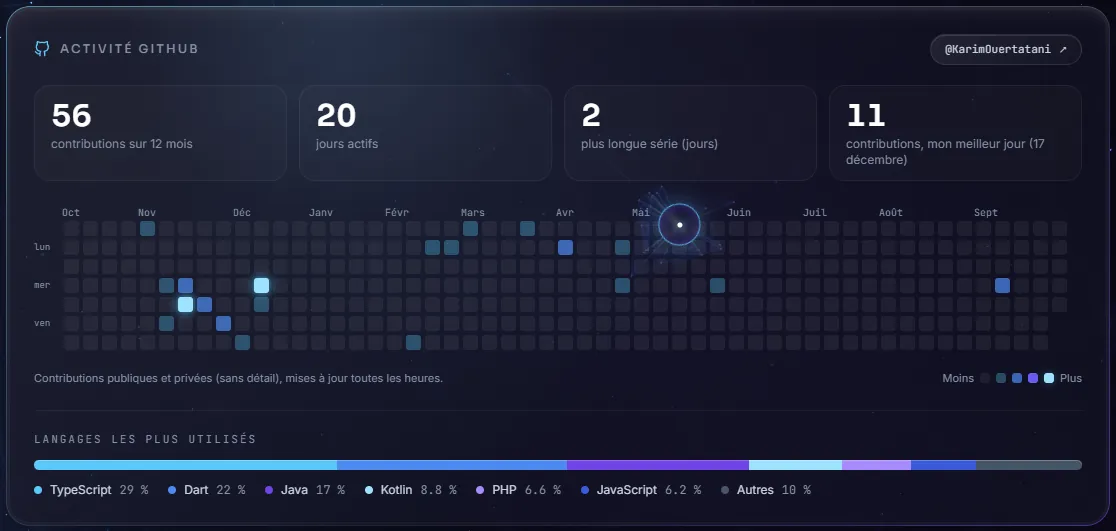The height and width of the screenshot is (531, 1116).
Task: Click the 'Janv' month label
Action: coord(320,213)
